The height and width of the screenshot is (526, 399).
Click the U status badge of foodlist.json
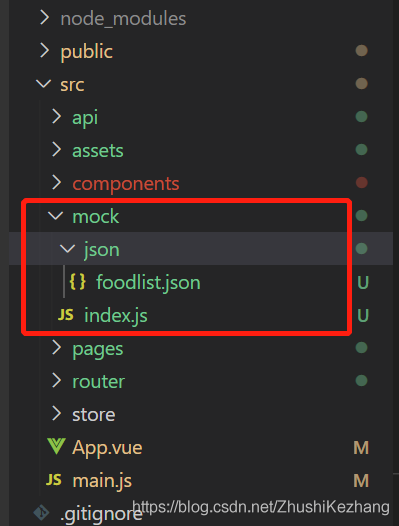point(363,282)
